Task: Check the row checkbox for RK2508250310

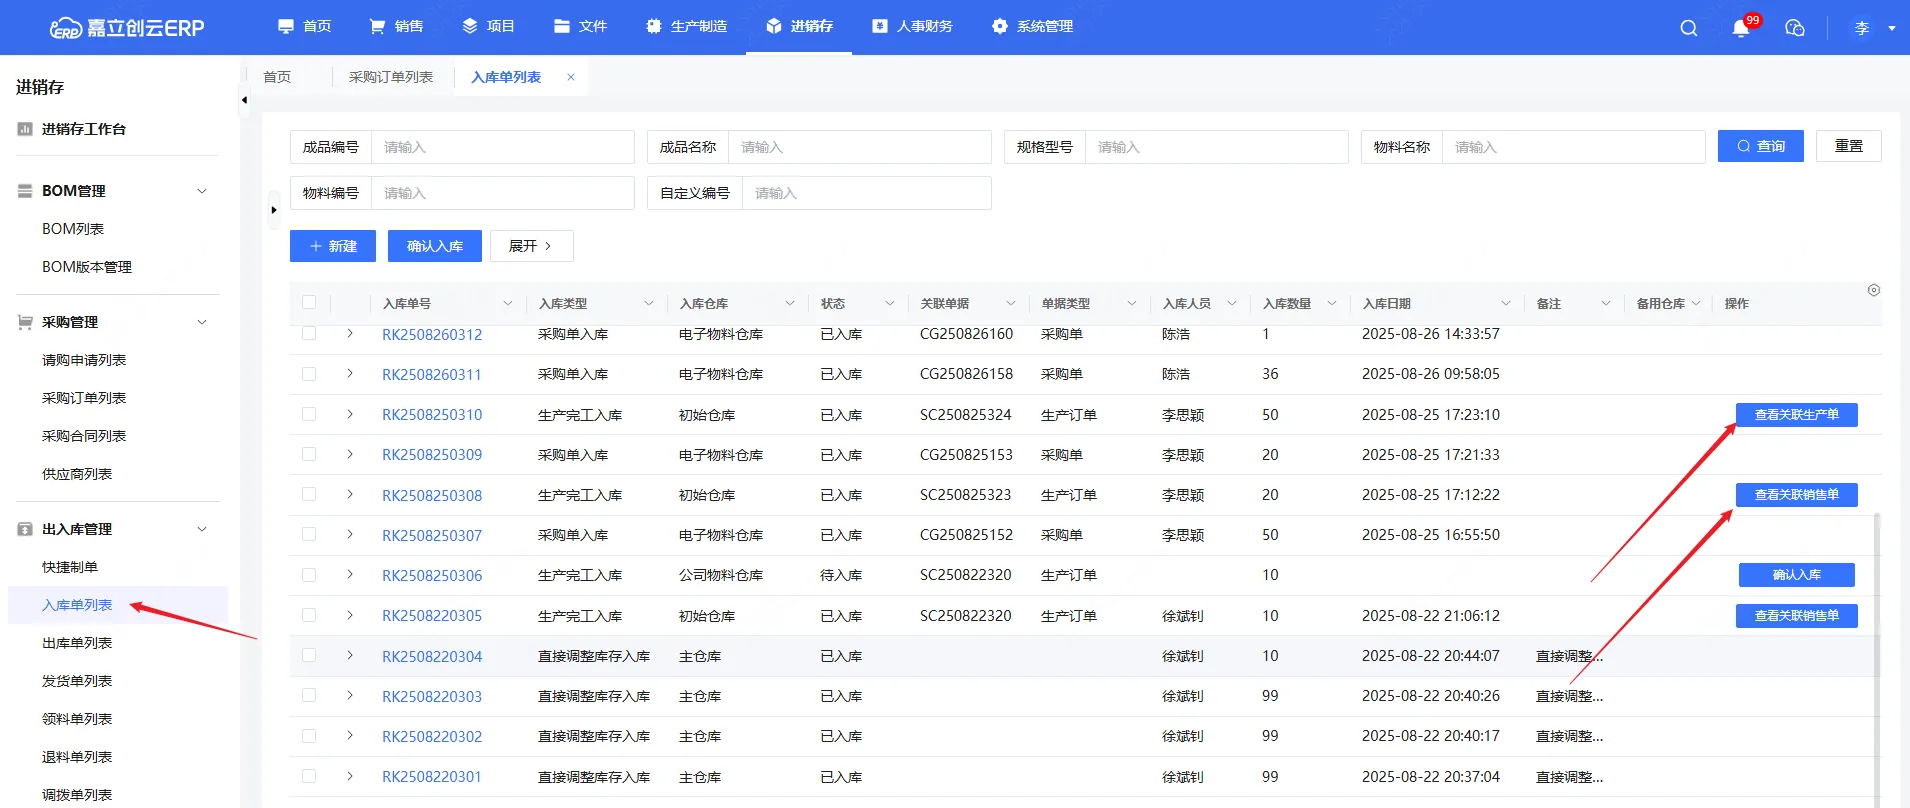Action: click(x=309, y=414)
